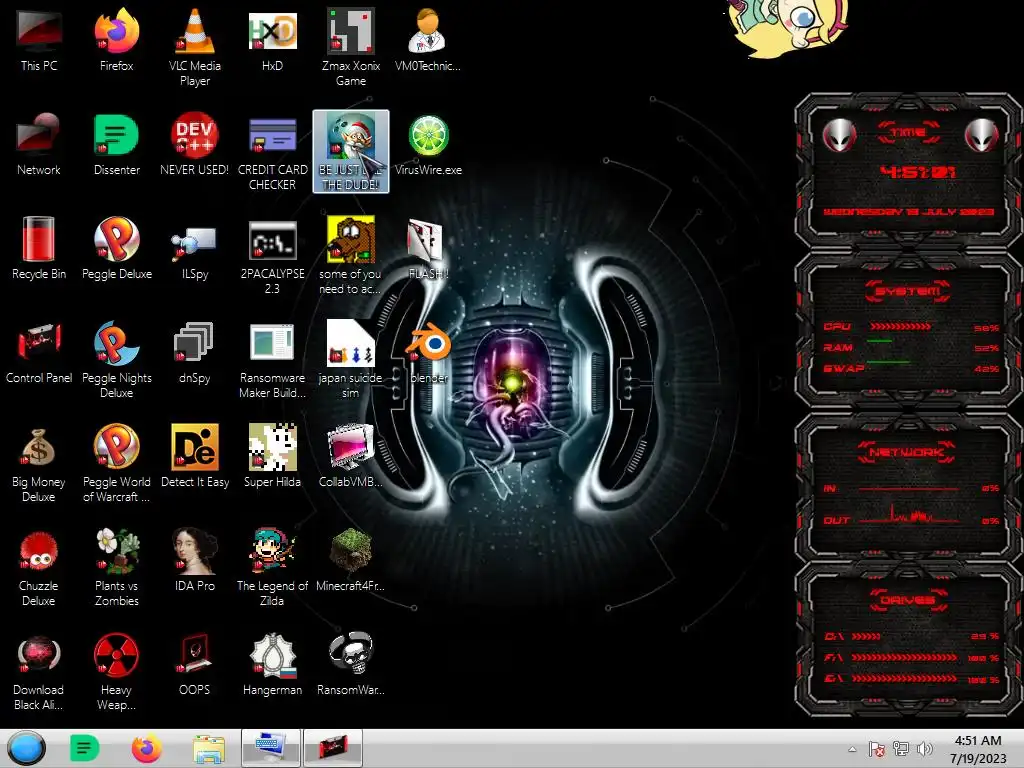Open File Explorer from the taskbar
Image resolution: width=1024 pixels, height=768 pixels.
209,748
